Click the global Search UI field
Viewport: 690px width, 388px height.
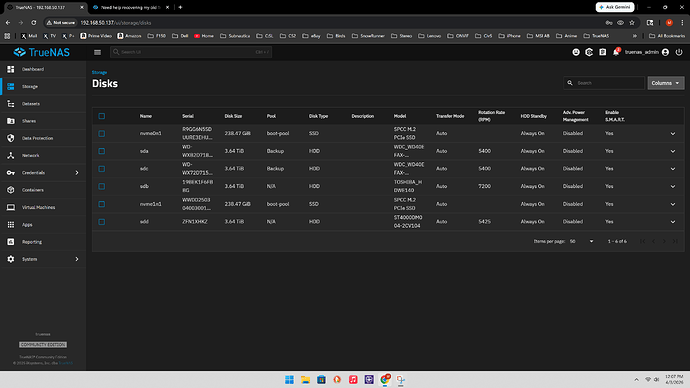(191, 52)
